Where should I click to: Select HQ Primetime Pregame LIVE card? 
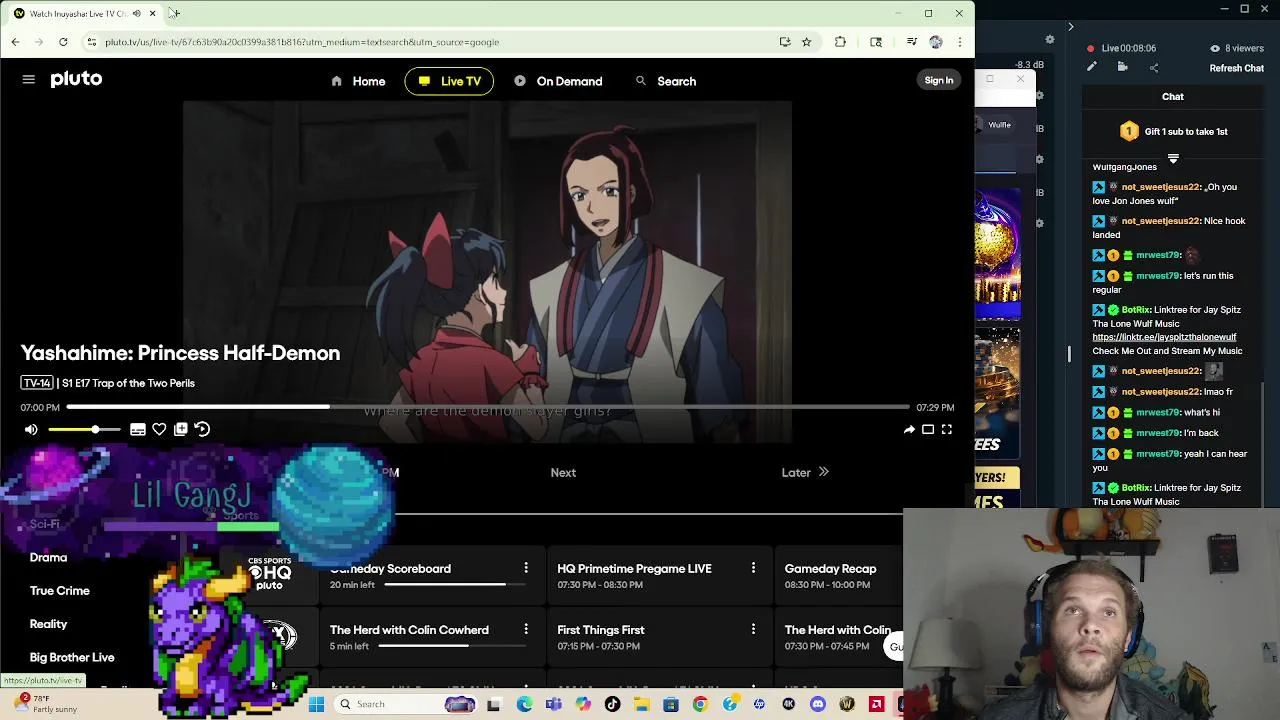click(x=660, y=576)
